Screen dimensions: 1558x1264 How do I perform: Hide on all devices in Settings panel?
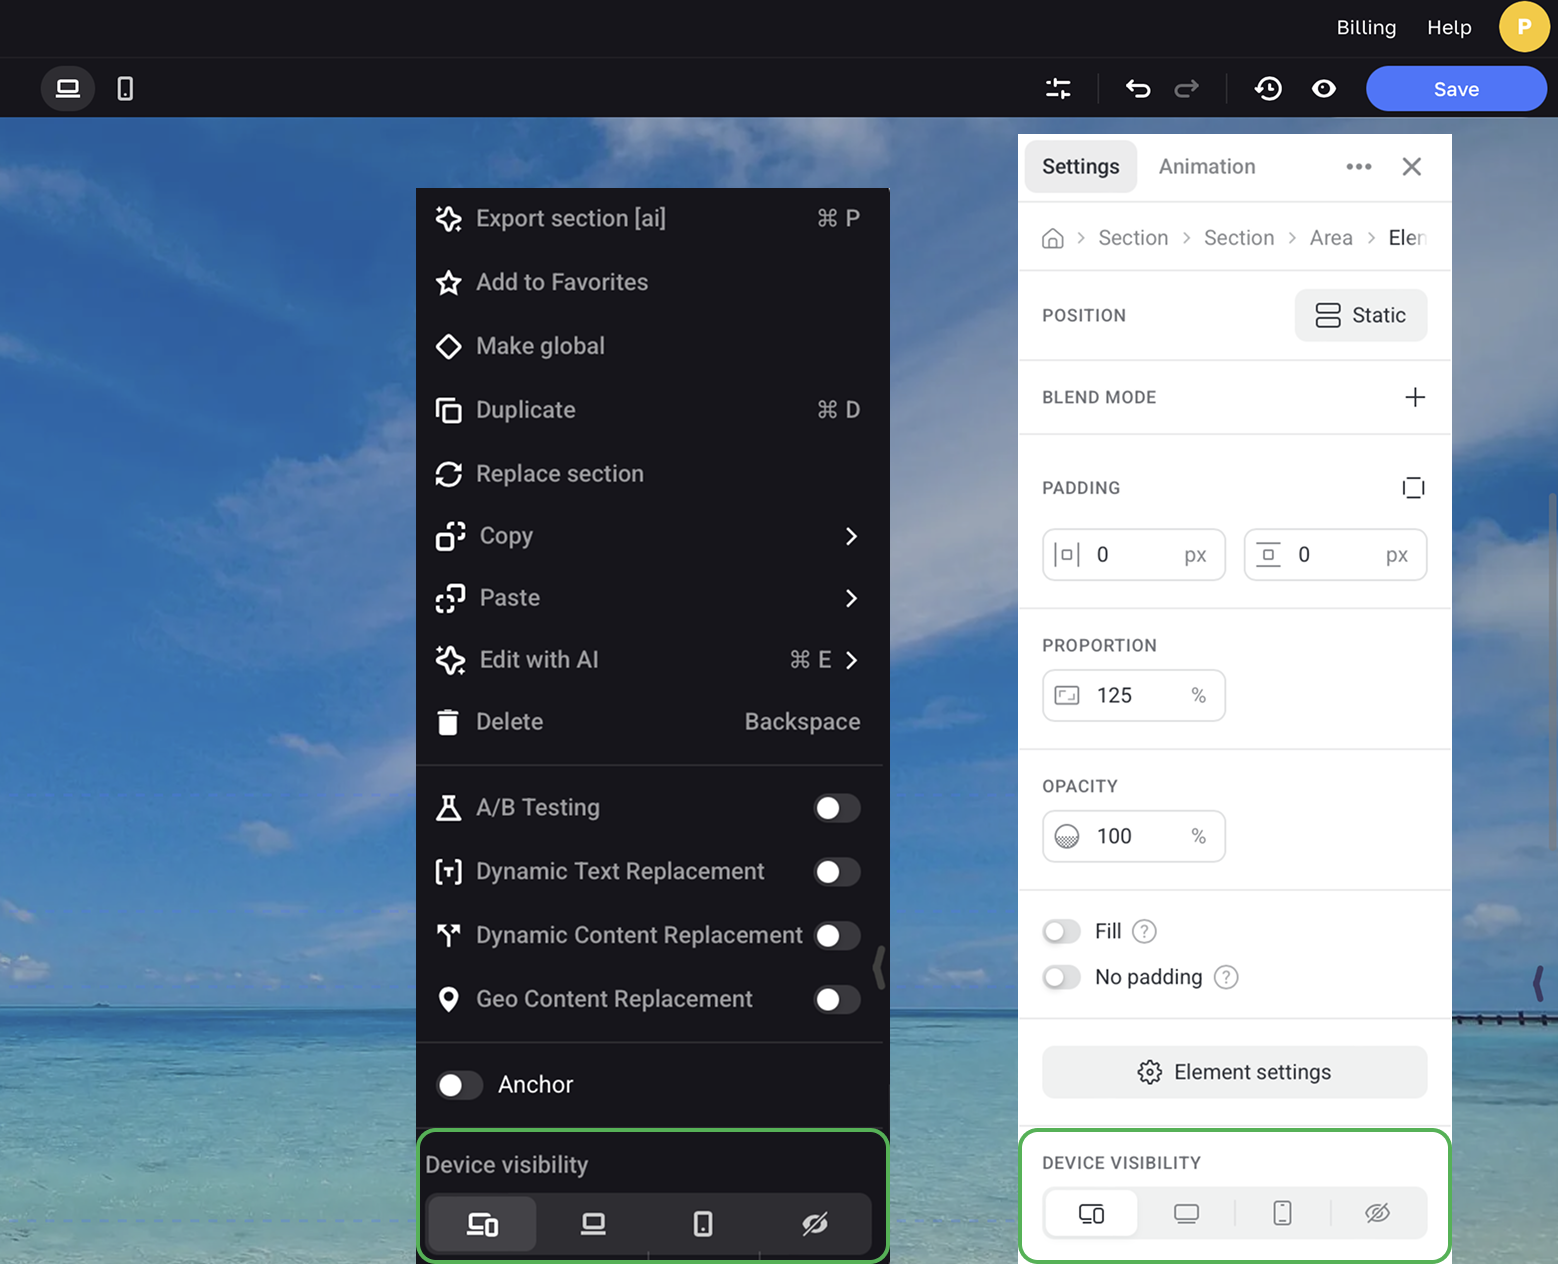1377,1213
